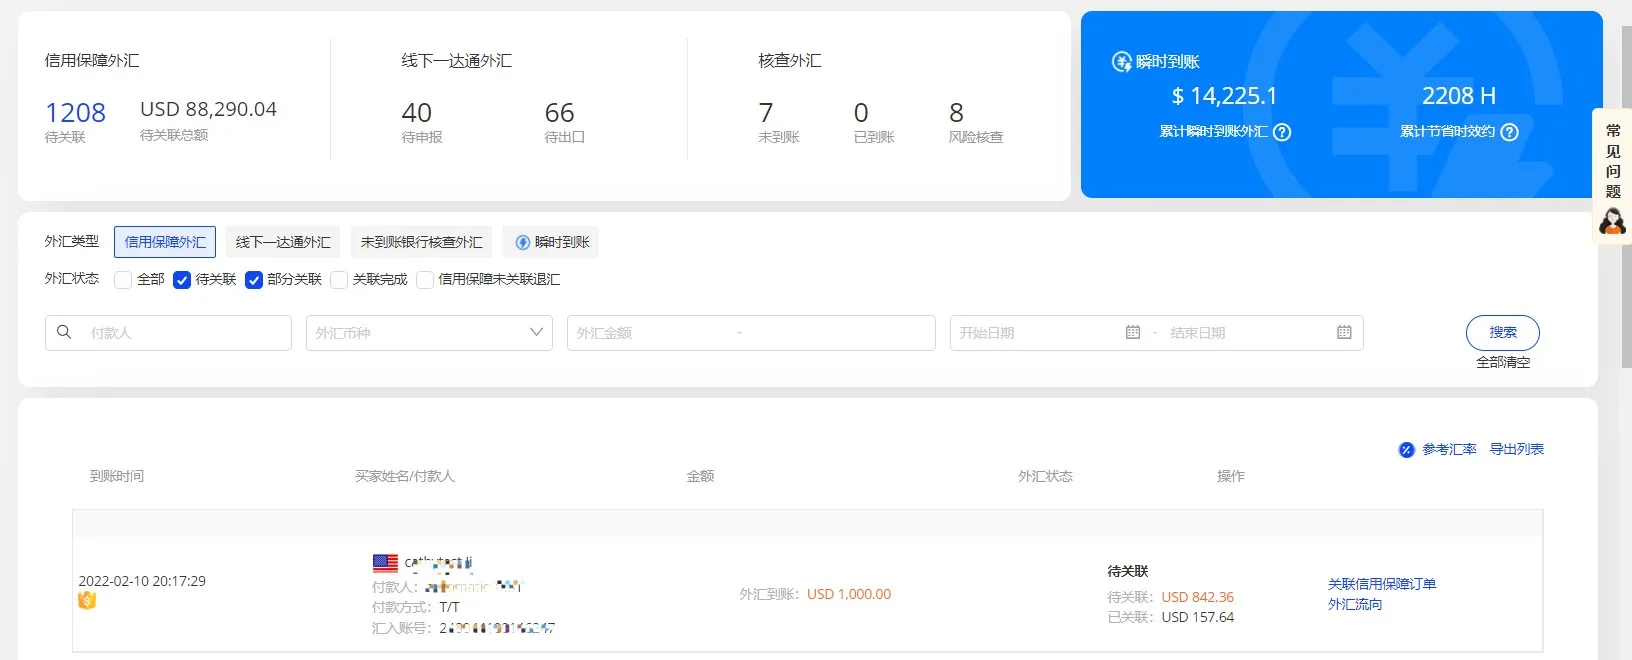Click the 2208 H value

pyautogui.click(x=1459, y=96)
